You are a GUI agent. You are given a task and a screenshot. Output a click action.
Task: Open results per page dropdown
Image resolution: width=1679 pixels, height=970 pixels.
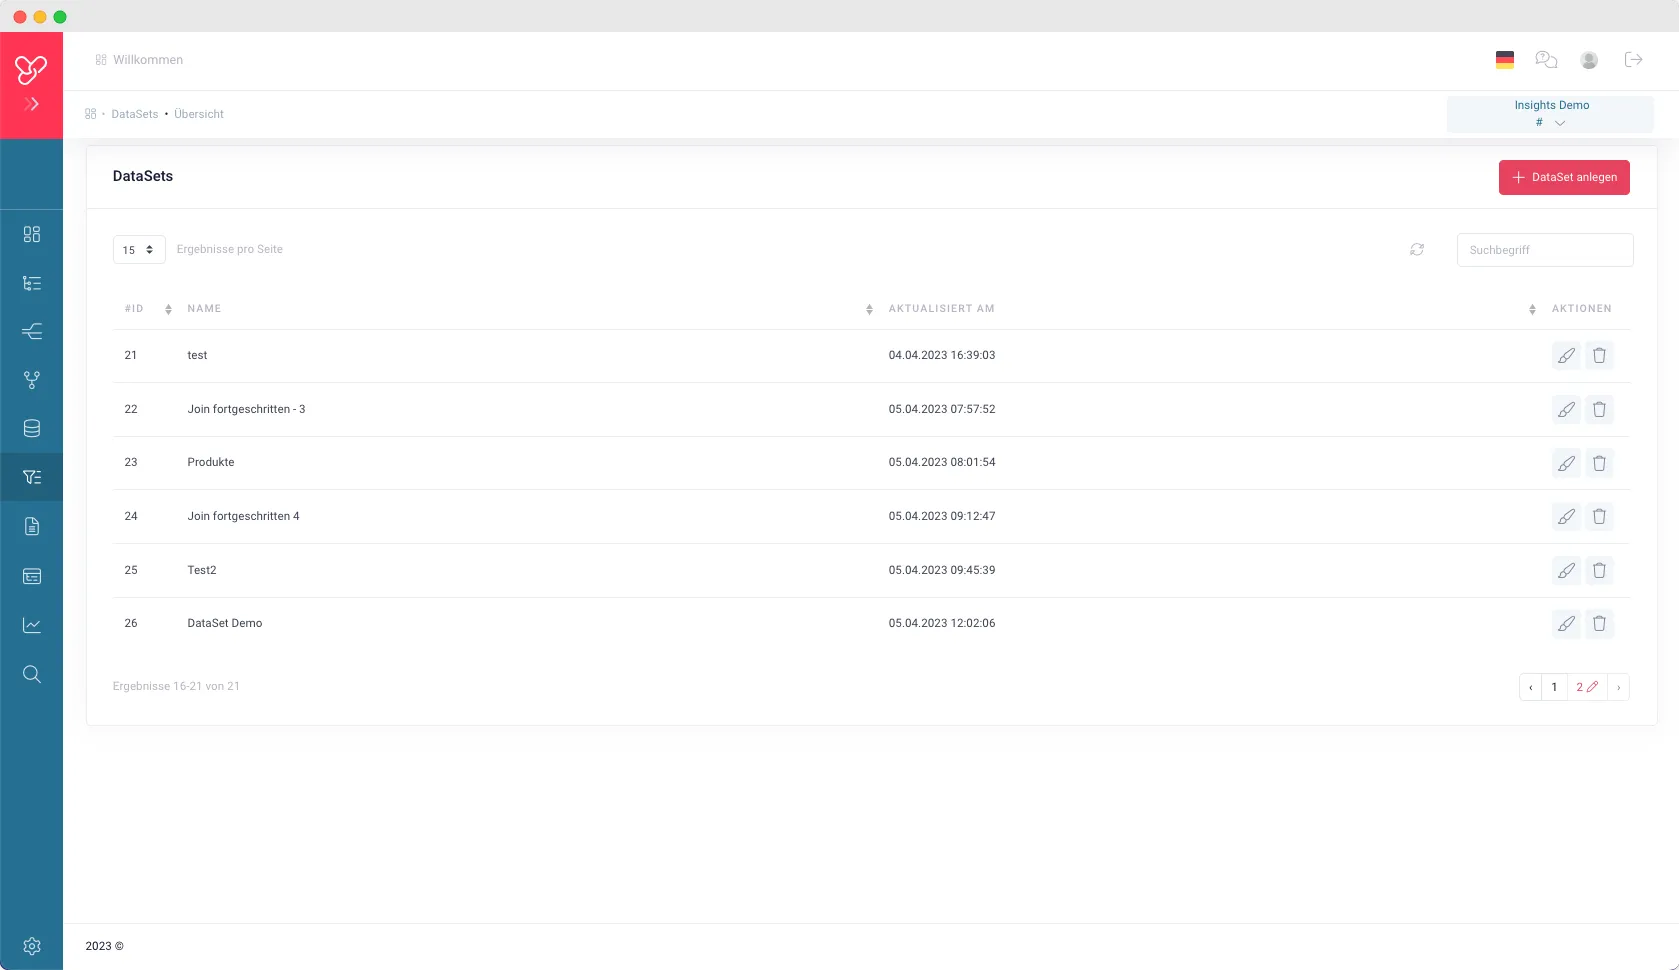pos(139,250)
